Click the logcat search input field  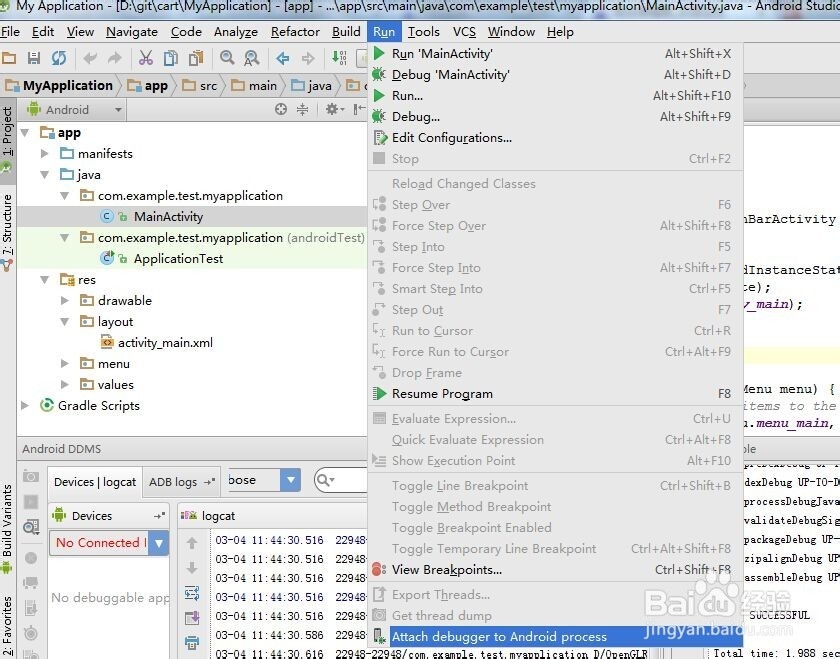(341, 480)
